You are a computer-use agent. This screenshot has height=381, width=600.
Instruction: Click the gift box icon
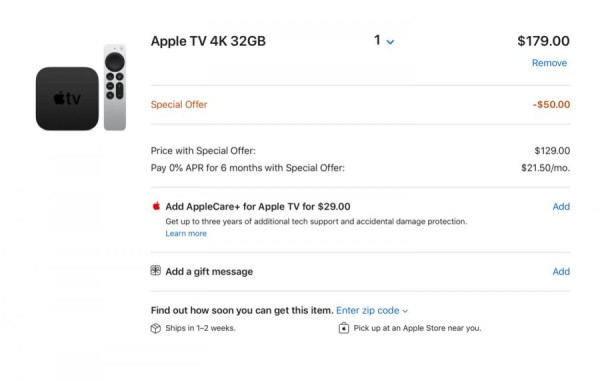point(155,270)
